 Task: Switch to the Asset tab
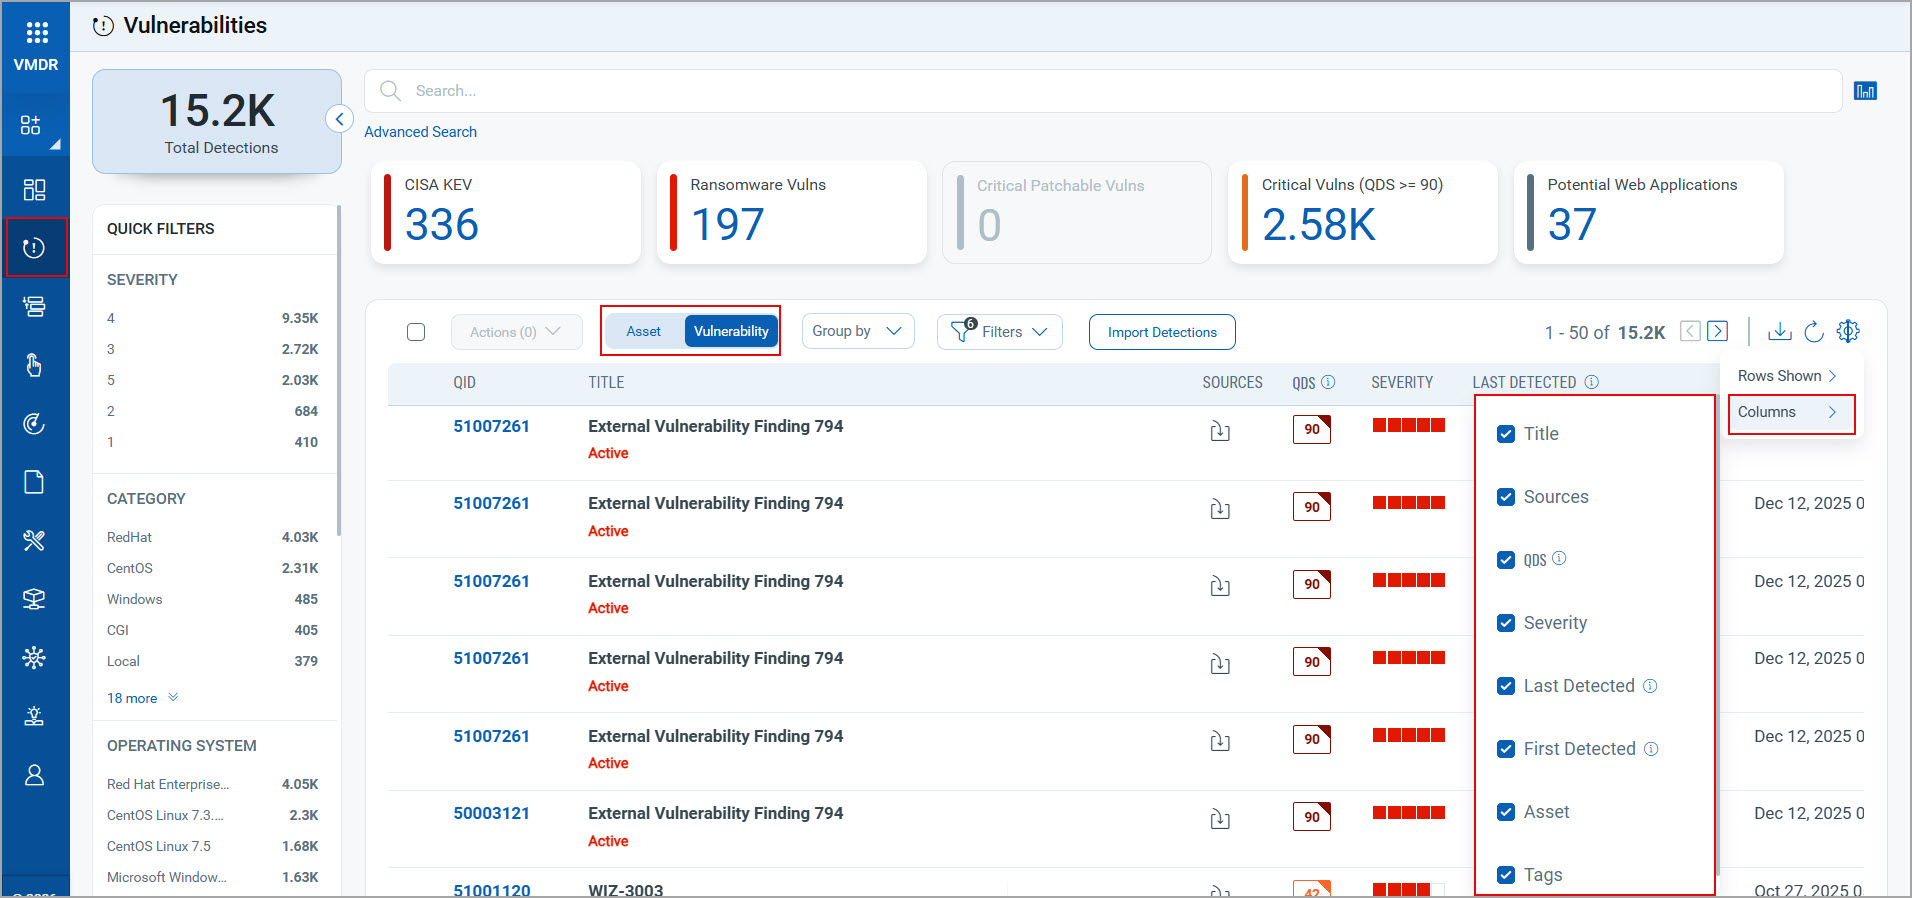[643, 332]
